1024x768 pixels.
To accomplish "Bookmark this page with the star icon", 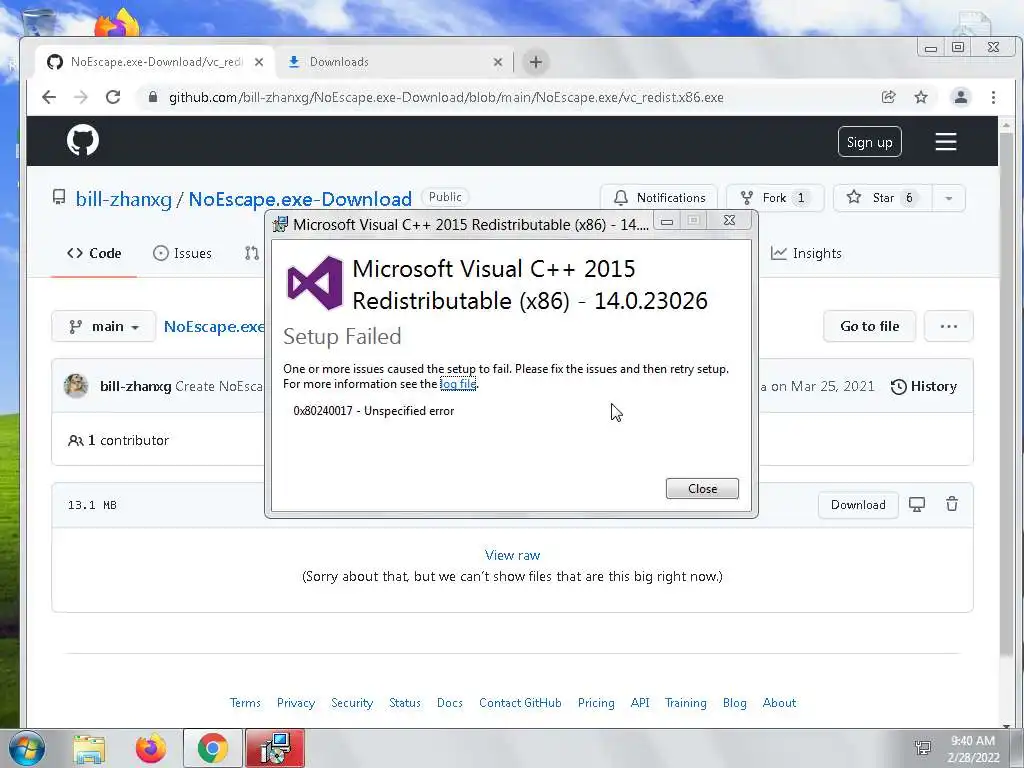I will (x=921, y=97).
